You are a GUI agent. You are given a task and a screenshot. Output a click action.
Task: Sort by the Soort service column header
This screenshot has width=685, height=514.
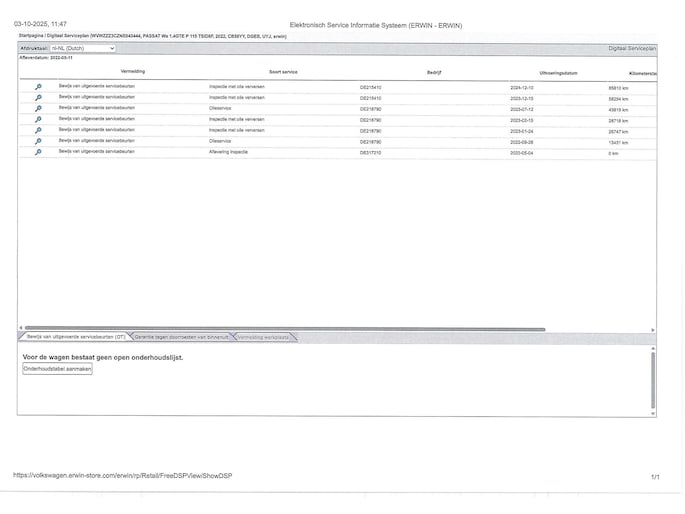[283, 73]
